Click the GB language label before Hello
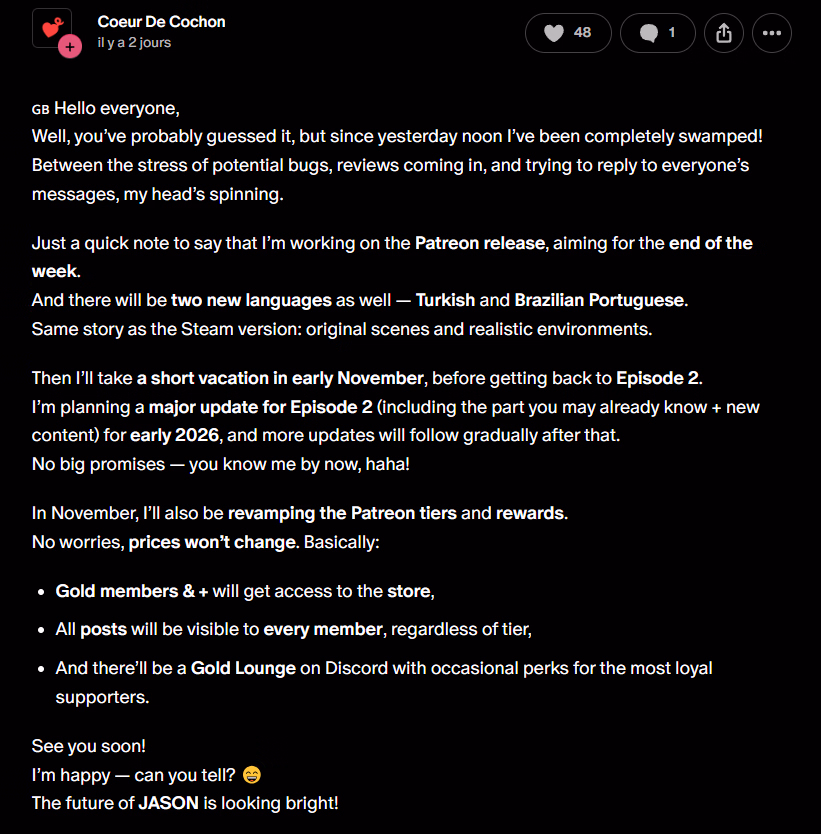Image resolution: width=821 pixels, height=834 pixels. 40,109
